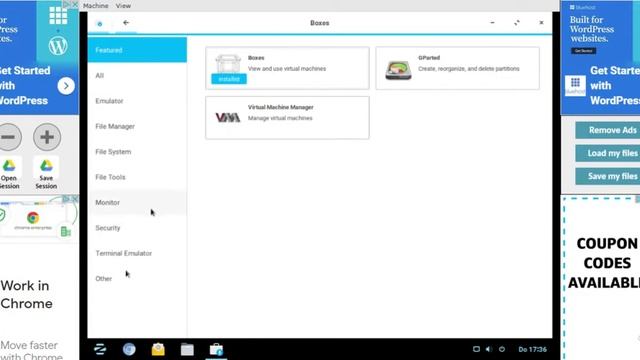Image resolution: width=640 pixels, height=360 pixels.
Task: Click 'View and use virtual machines' description
Action: (287, 69)
